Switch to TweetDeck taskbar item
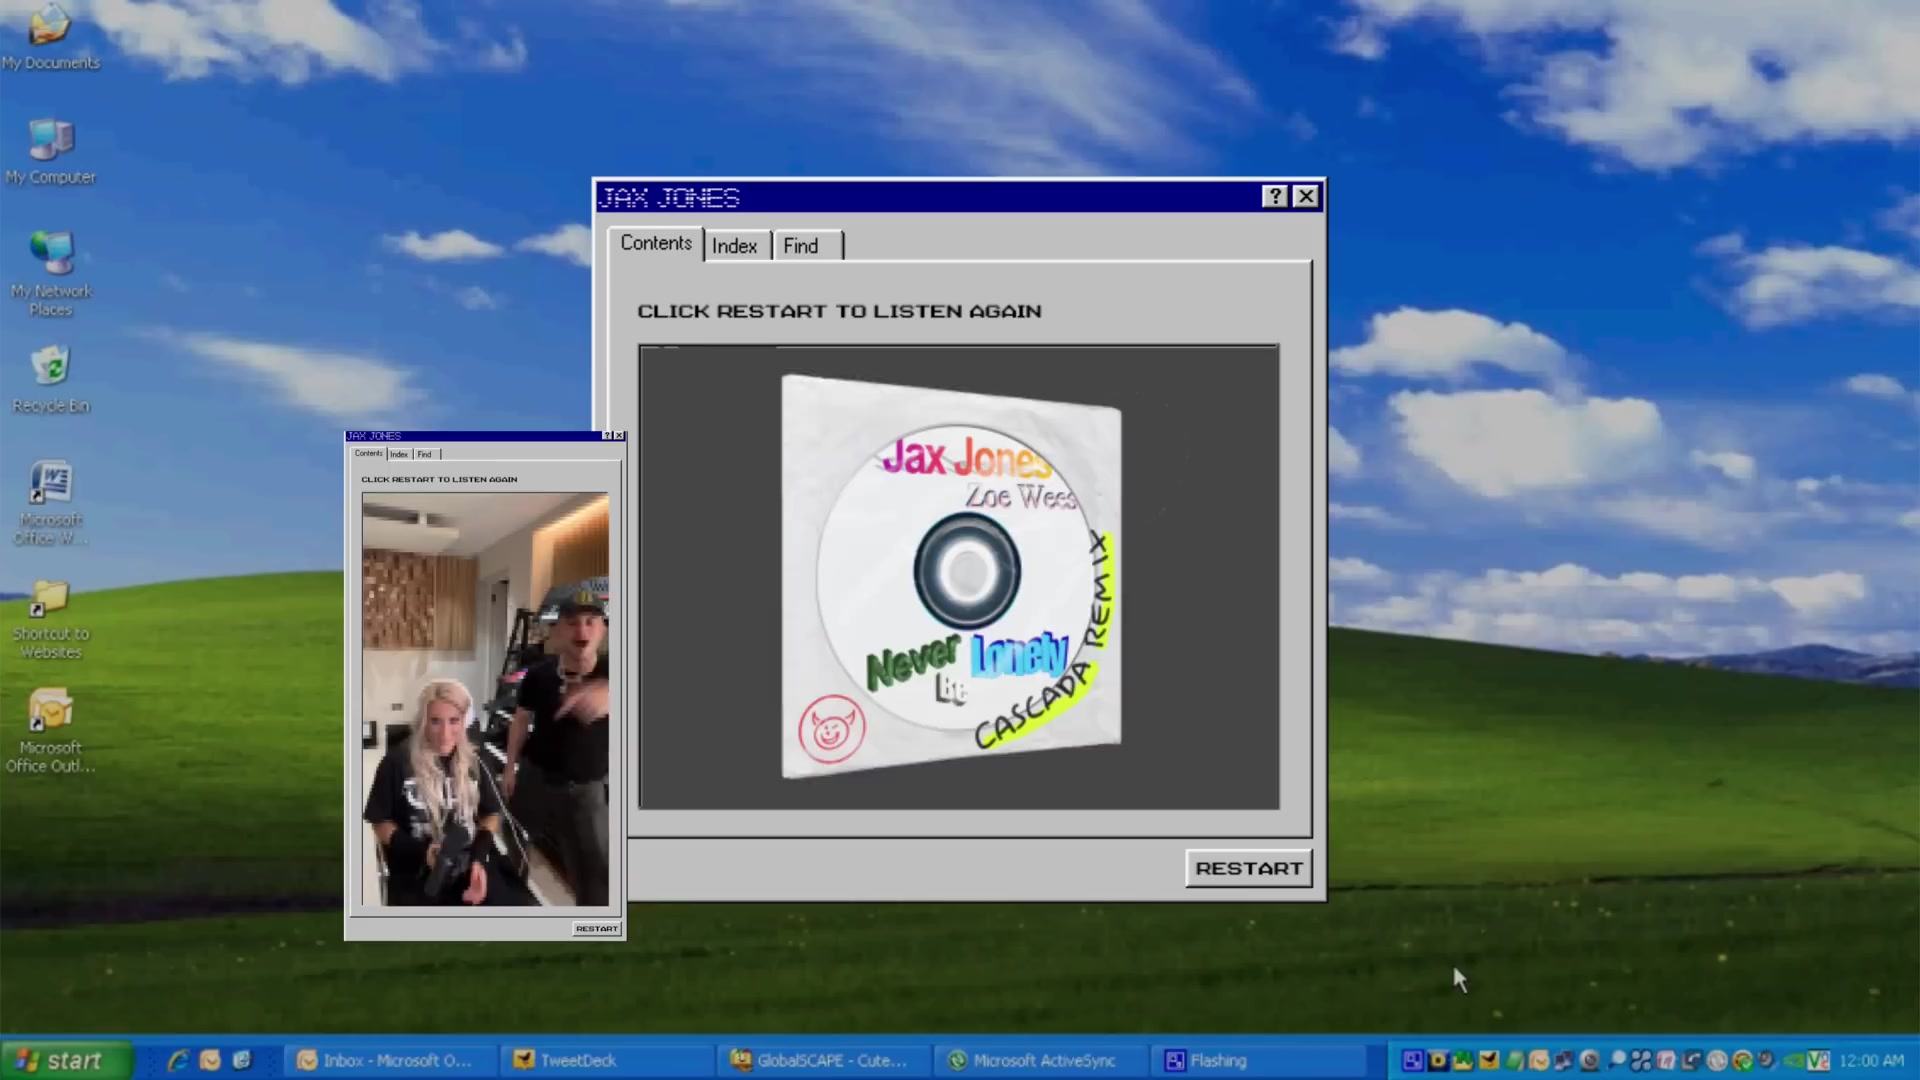1920x1080 pixels. tap(608, 1060)
